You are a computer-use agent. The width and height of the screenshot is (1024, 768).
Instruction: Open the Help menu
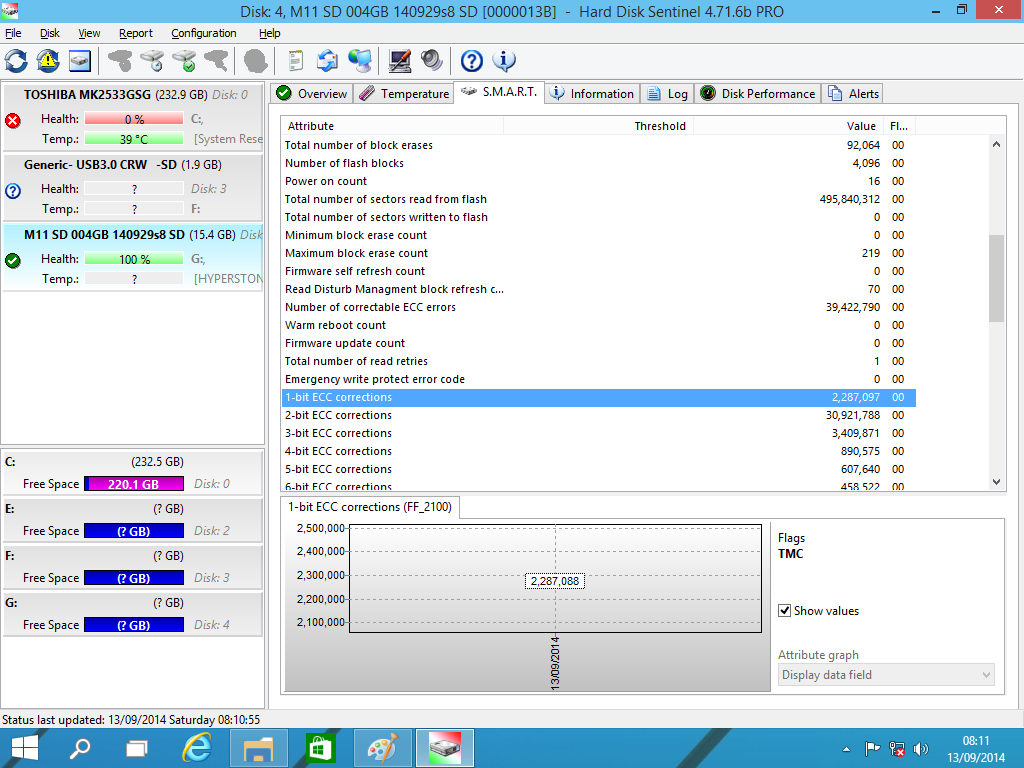tap(270, 33)
